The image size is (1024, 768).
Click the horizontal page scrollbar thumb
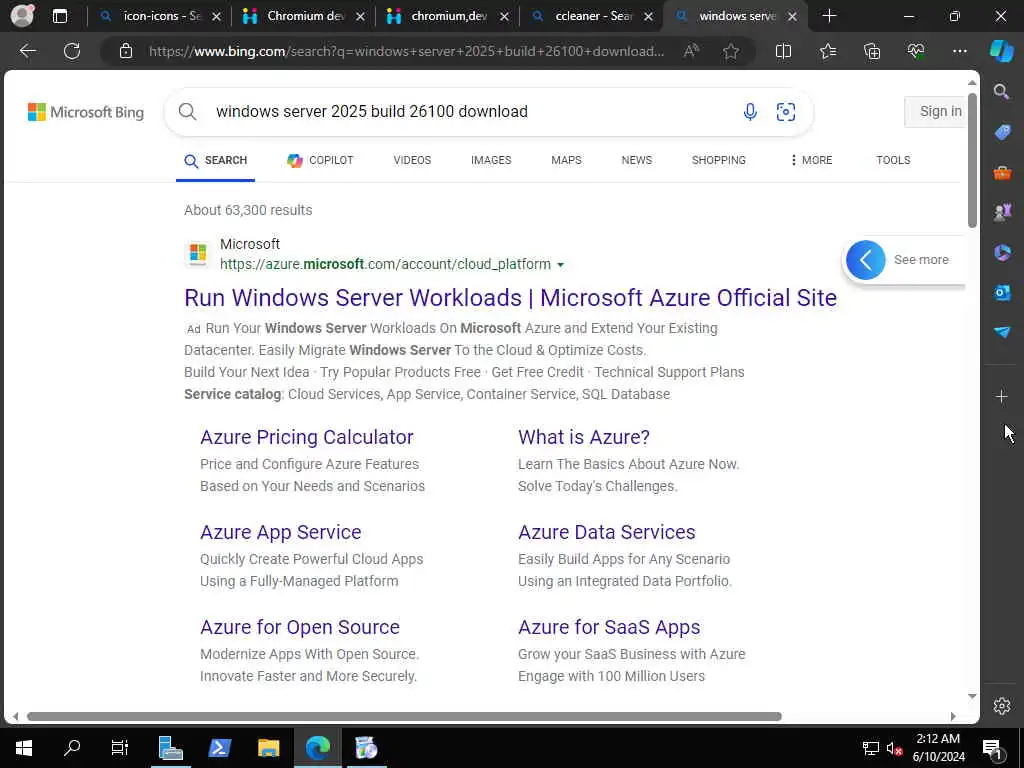[404, 716]
